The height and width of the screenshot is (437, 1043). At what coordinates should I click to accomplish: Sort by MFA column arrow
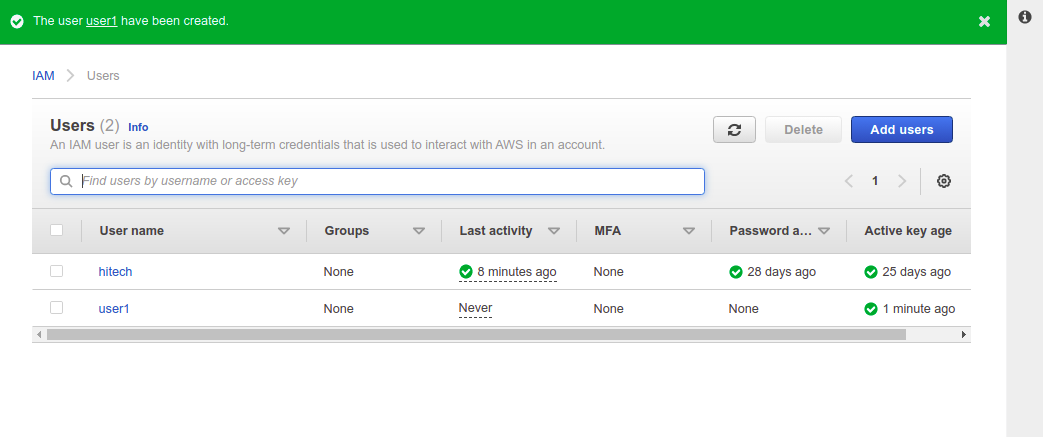coord(689,231)
